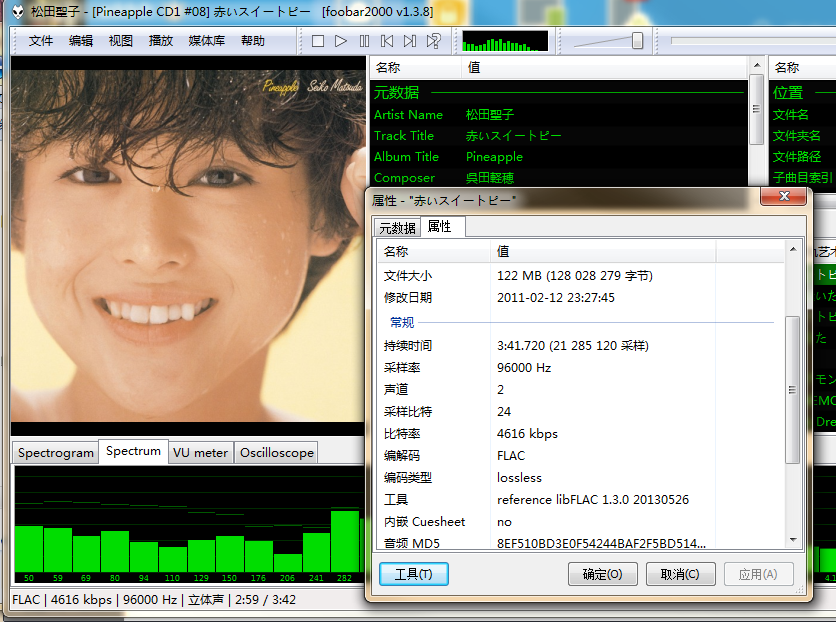836x622 pixels.
Task: Click the 值 column header in properties dialog
Action: click(603, 251)
